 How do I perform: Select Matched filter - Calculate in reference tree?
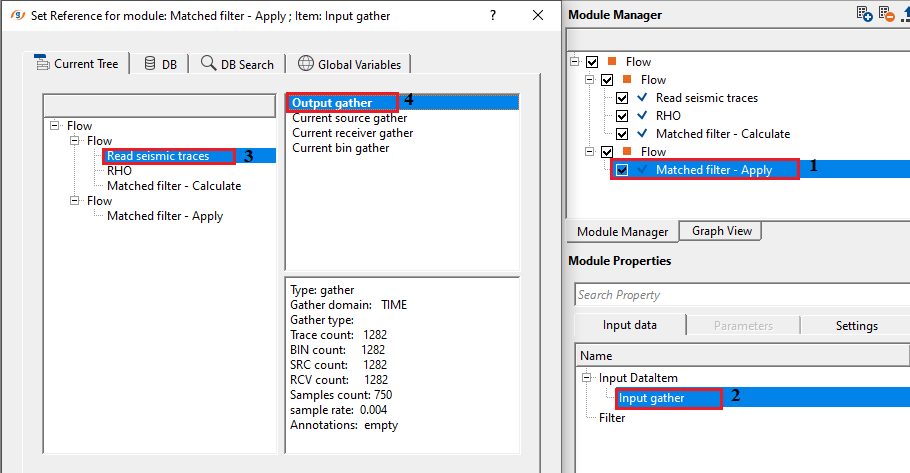click(173, 186)
